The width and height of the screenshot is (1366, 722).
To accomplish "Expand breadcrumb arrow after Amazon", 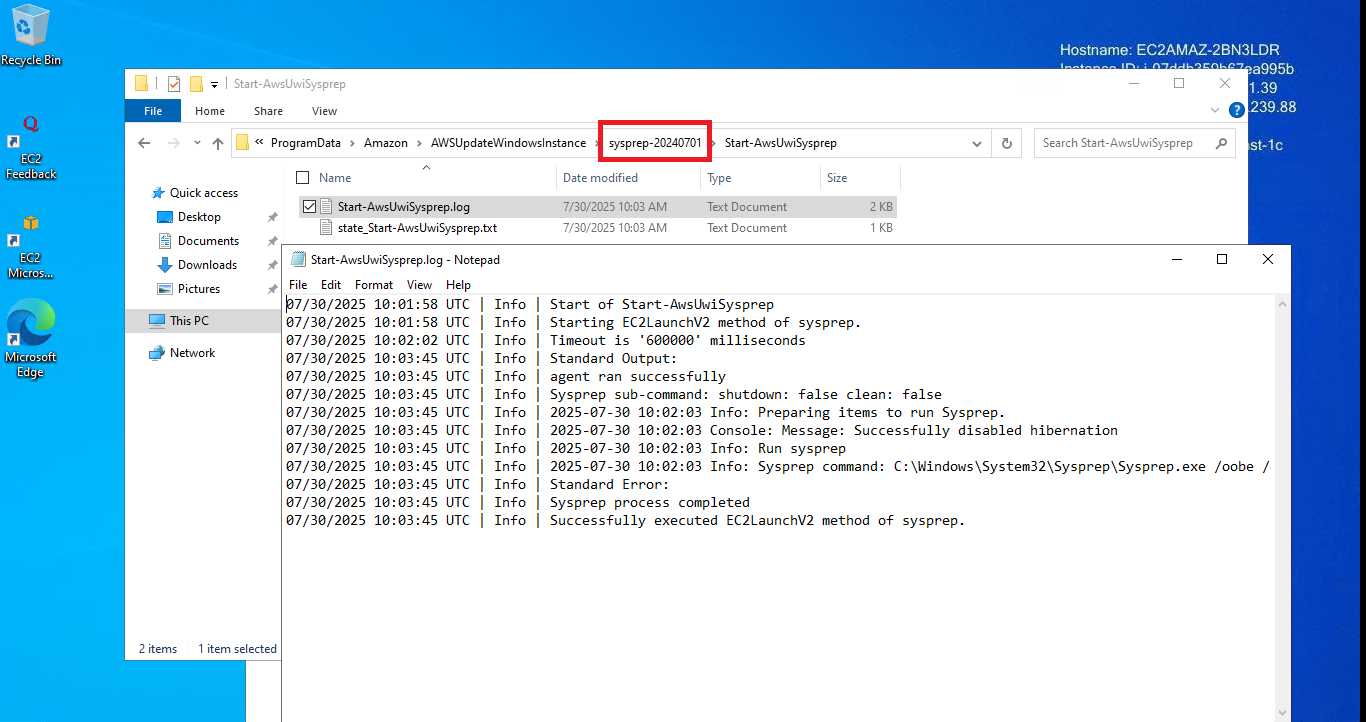I will pyautogui.click(x=419, y=143).
